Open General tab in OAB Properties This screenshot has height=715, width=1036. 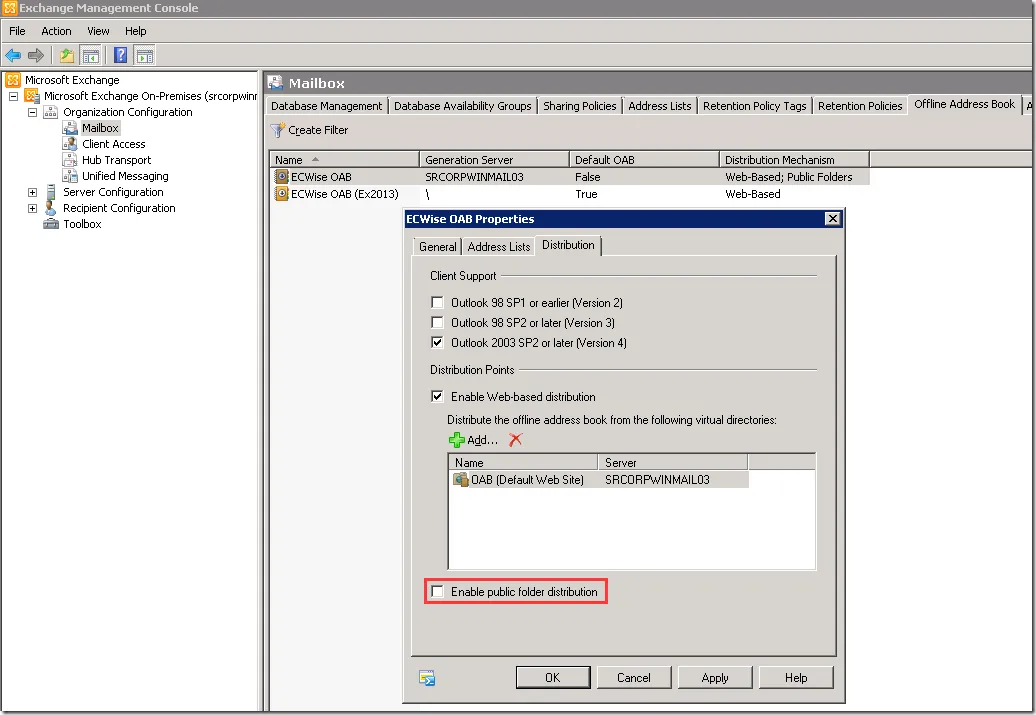pyautogui.click(x=437, y=246)
